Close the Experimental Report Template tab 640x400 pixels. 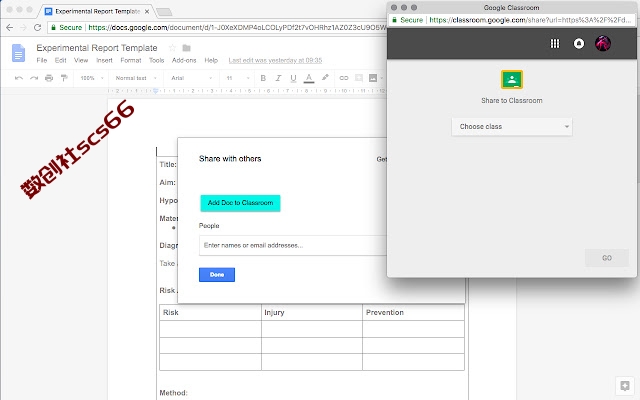[x=147, y=11]
